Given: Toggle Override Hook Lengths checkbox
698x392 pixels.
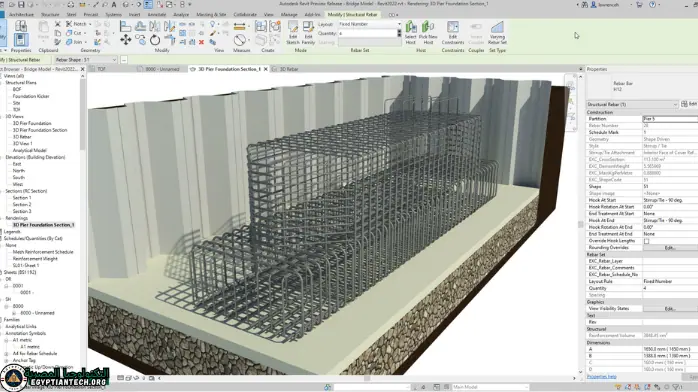Looking at the screenshot, I should point(646,241).
